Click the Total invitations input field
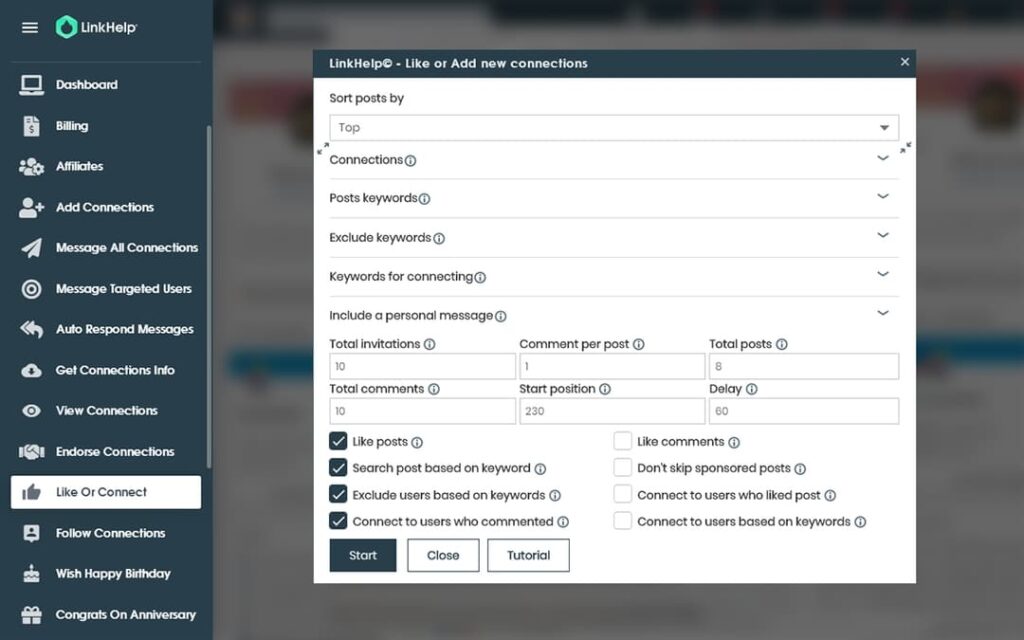This screenshot has height=640, width=1024. (x=423, y=366)
